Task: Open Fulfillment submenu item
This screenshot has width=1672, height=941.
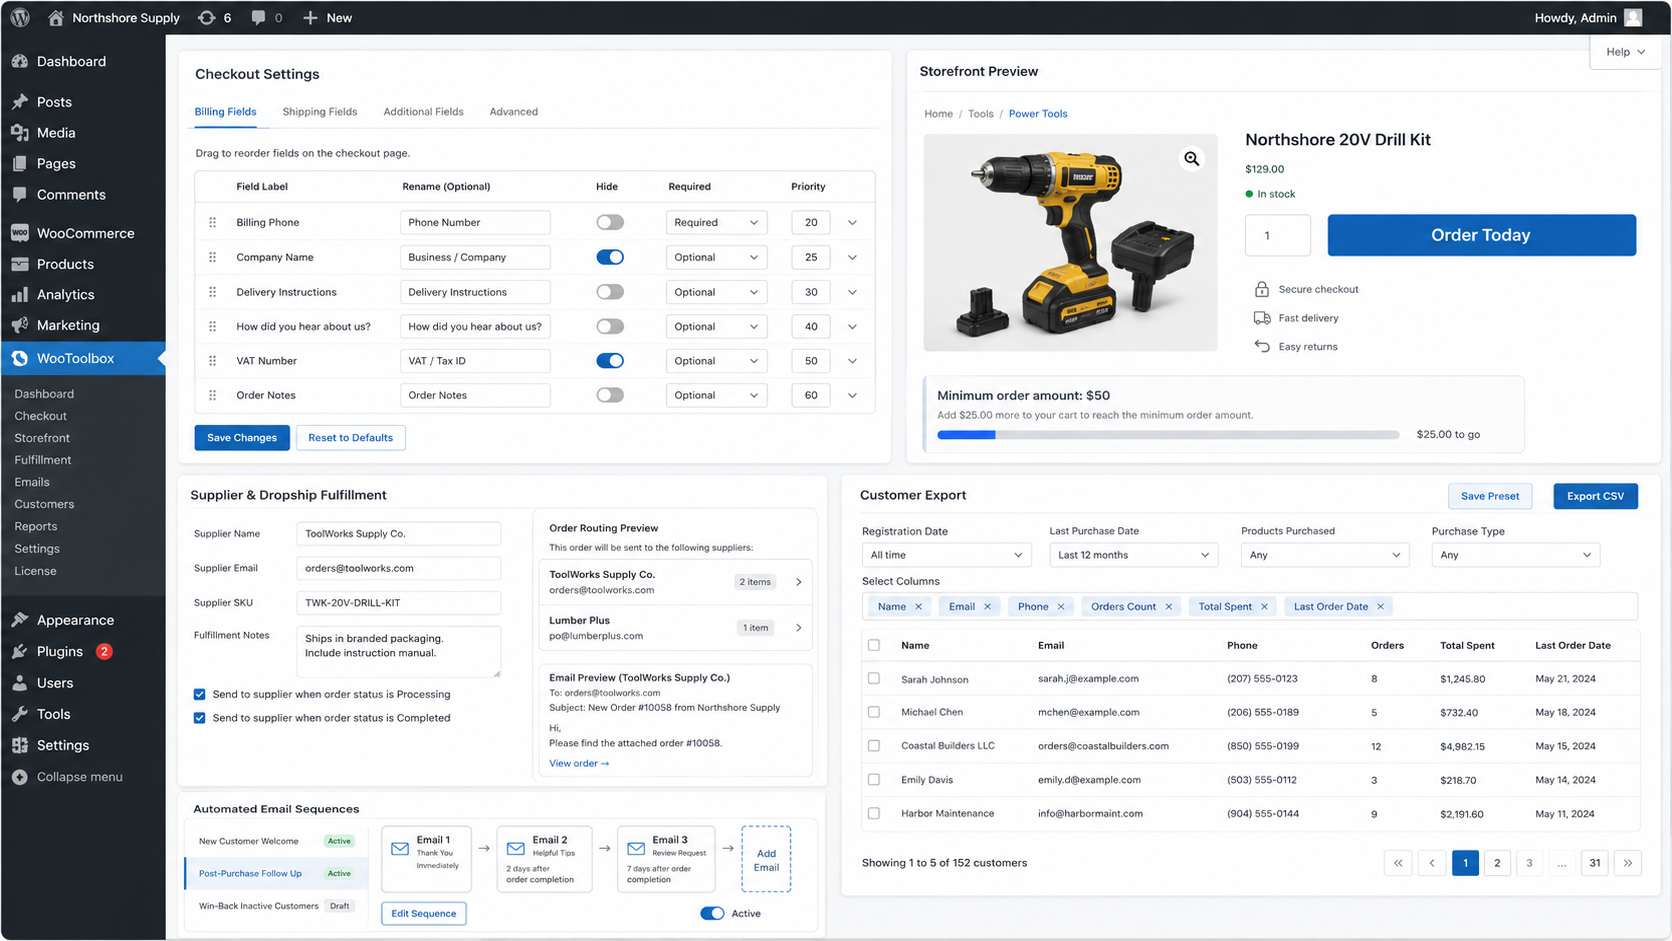Action: coord(43,460)
